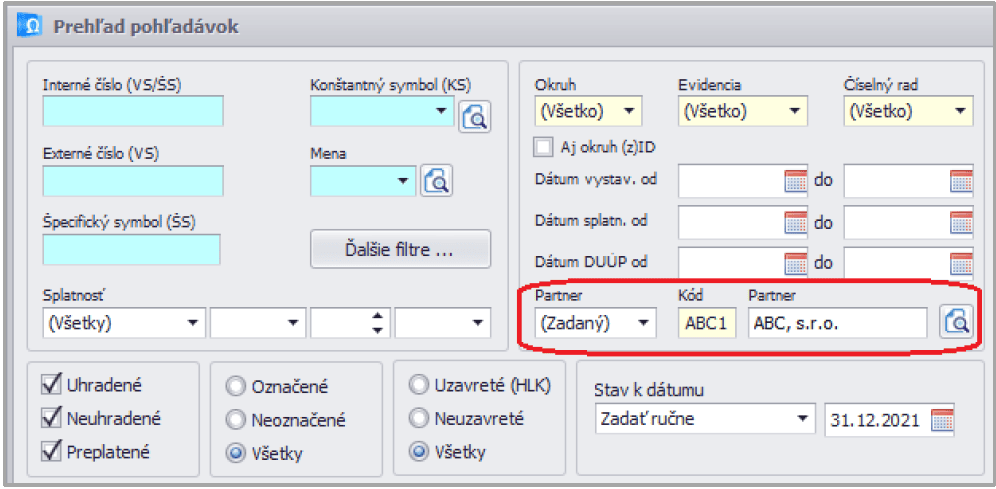Enable the Aj okruh (z)ID checkbox
This screenshot has height=489, width=996.
[x=543, y=147]
